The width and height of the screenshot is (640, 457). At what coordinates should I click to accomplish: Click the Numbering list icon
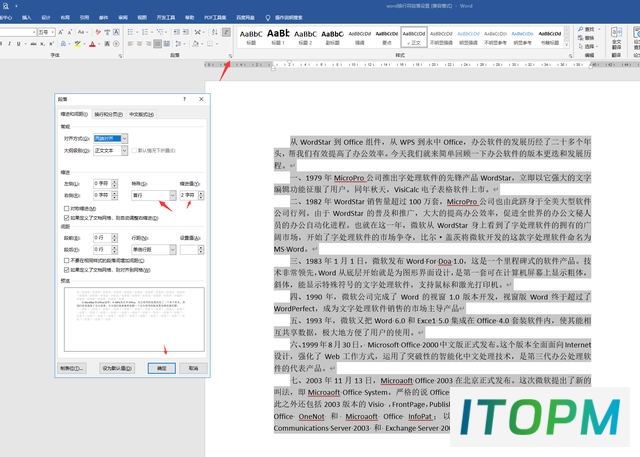[145, 32]
